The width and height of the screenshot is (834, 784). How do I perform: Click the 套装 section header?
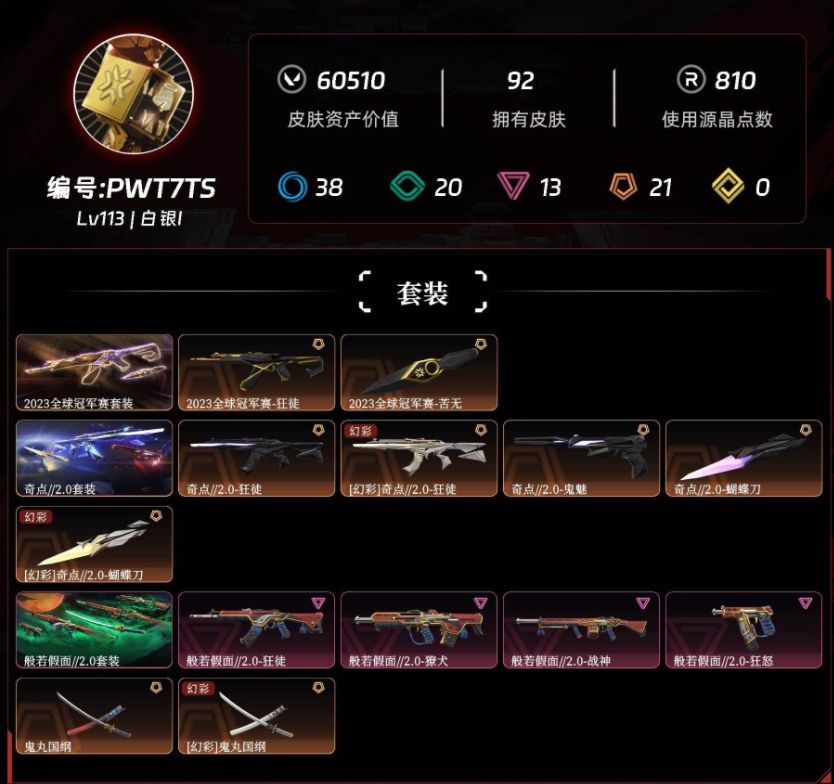[x=422, y=293]
